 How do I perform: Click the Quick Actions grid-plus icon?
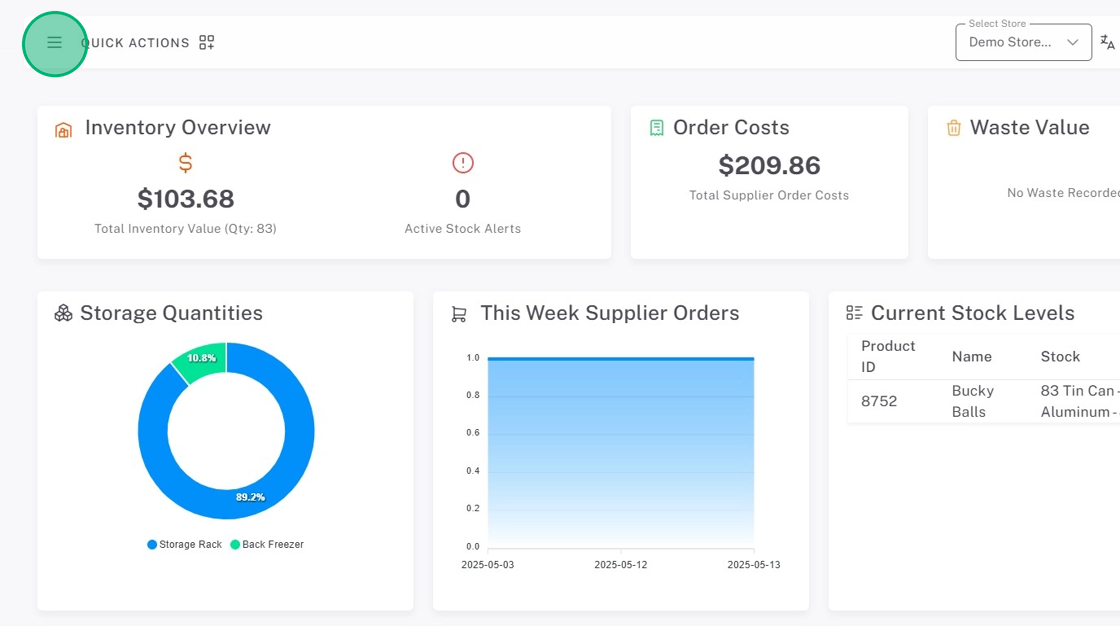point(207,43)
